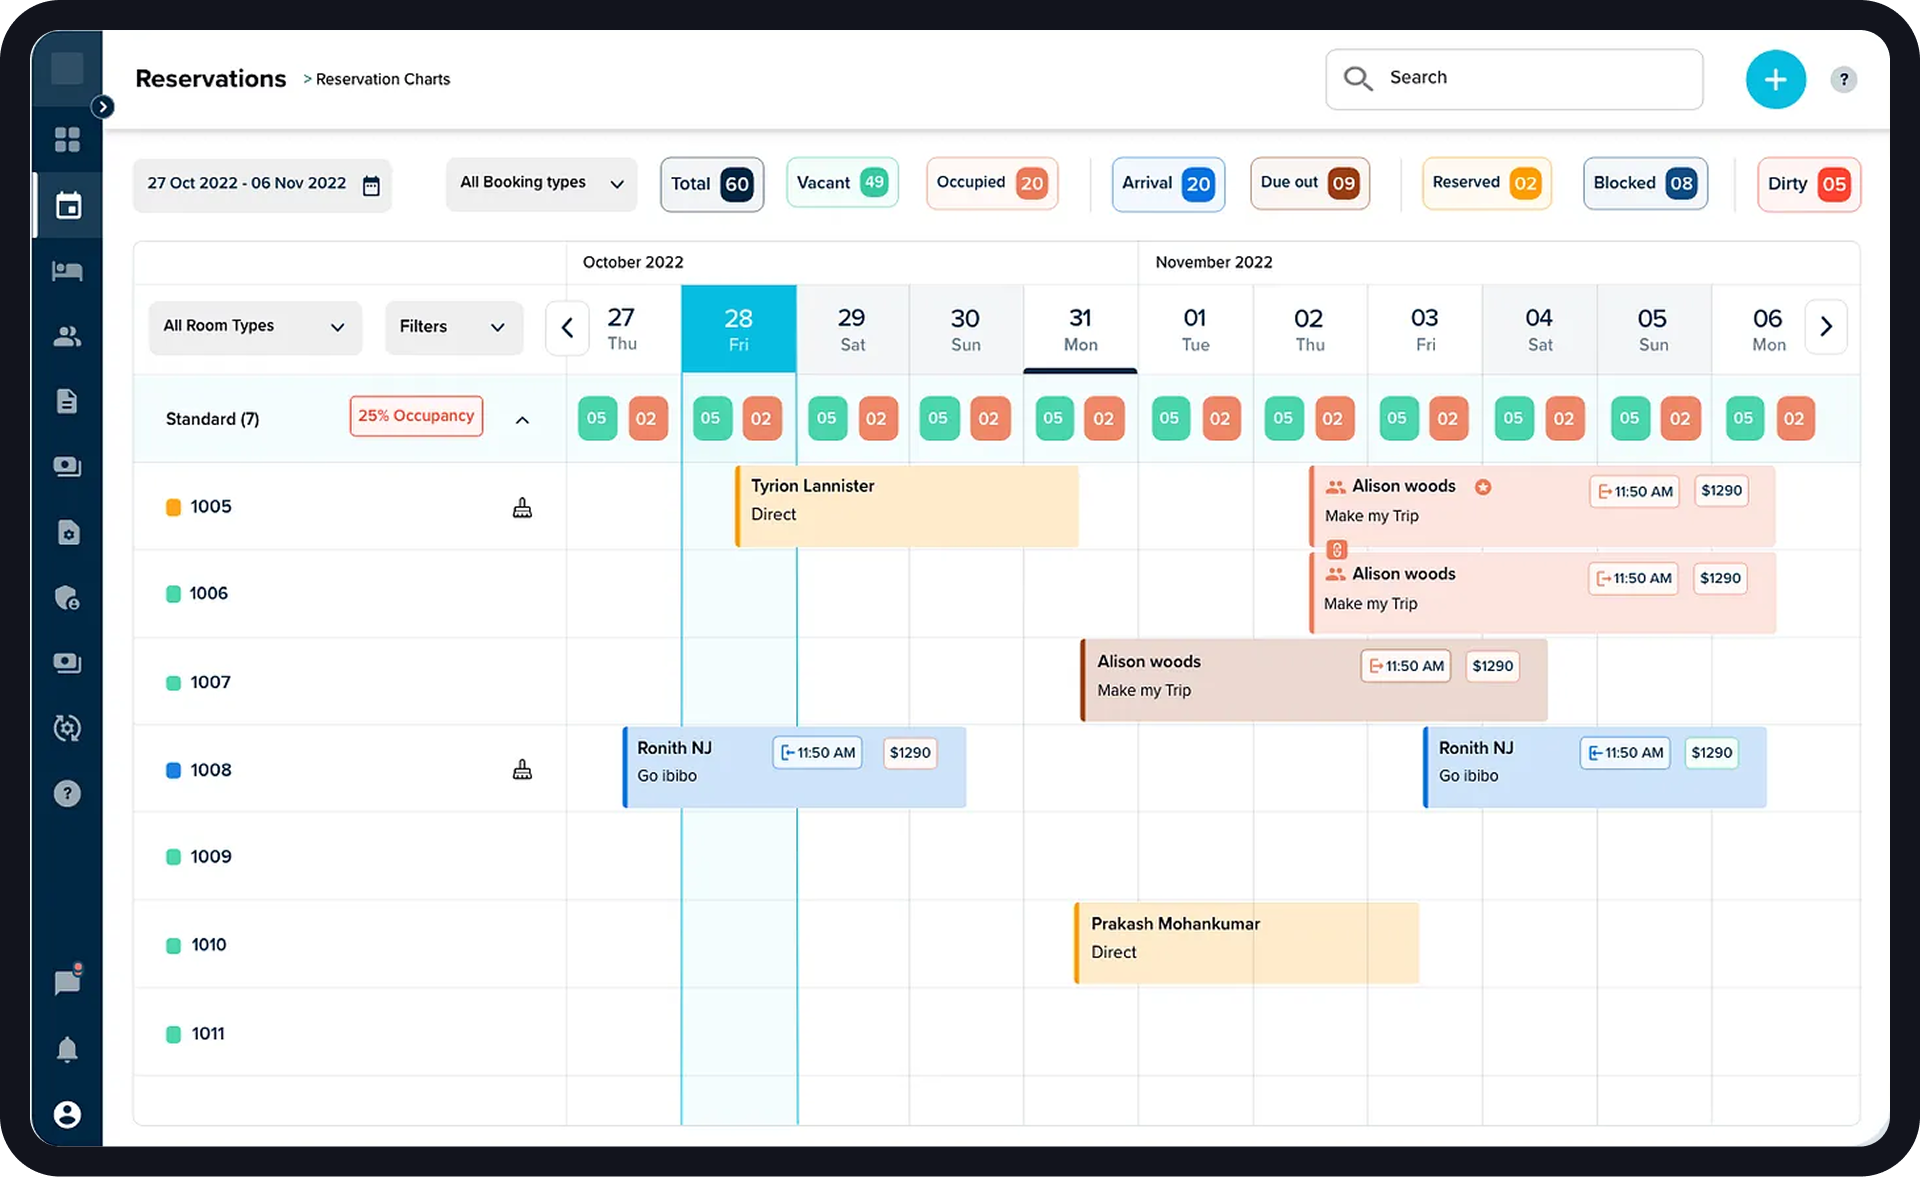Click the housekeeping icon for room 1005
The width and height of the screenshot is (1920, 1177).
click(522, 508)
